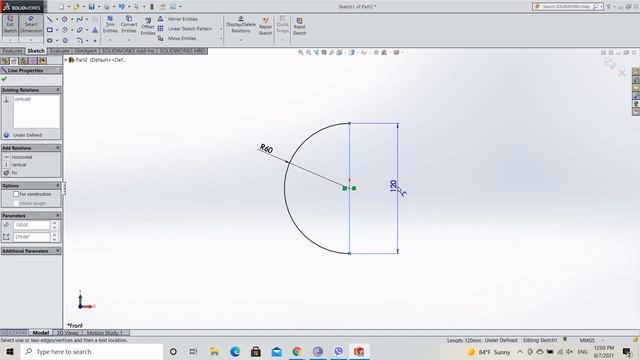Collapse the Parameters section
Image resolution: width=640 pixels, height=360 pixels.
pos(58,216)
